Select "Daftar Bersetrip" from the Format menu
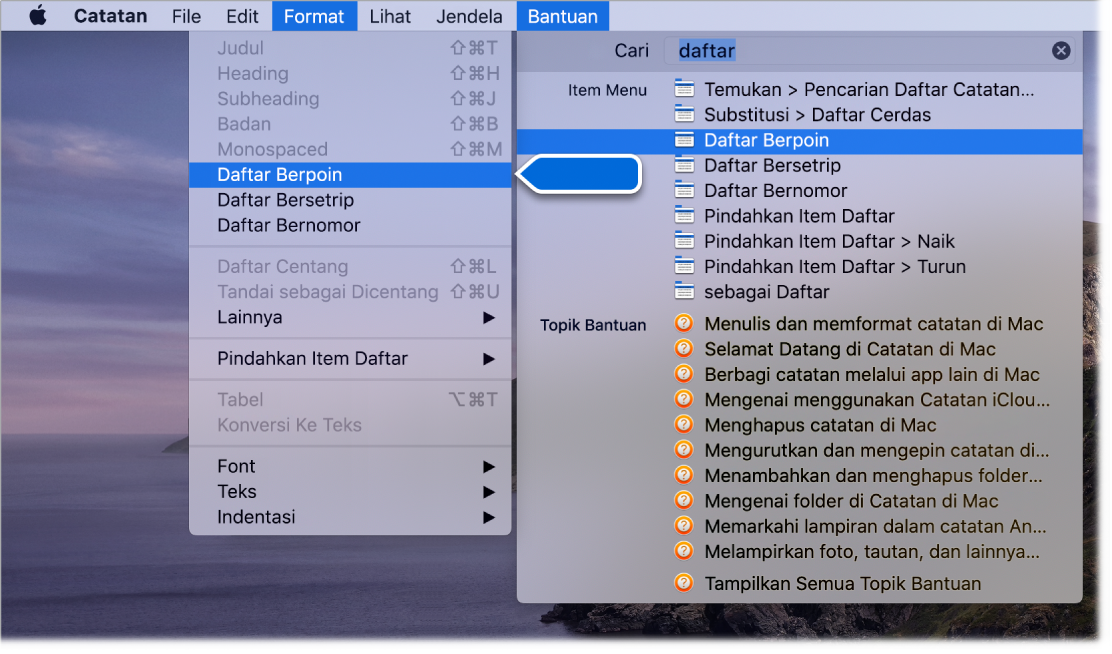The width and height of the screenshot is (1112, 654). click(286, 199)
